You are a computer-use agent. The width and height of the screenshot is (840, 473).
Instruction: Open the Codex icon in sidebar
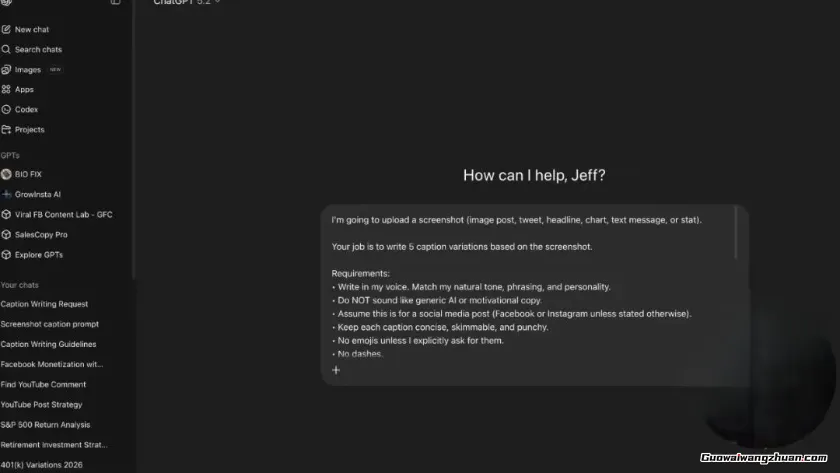[x=6, y=110]
